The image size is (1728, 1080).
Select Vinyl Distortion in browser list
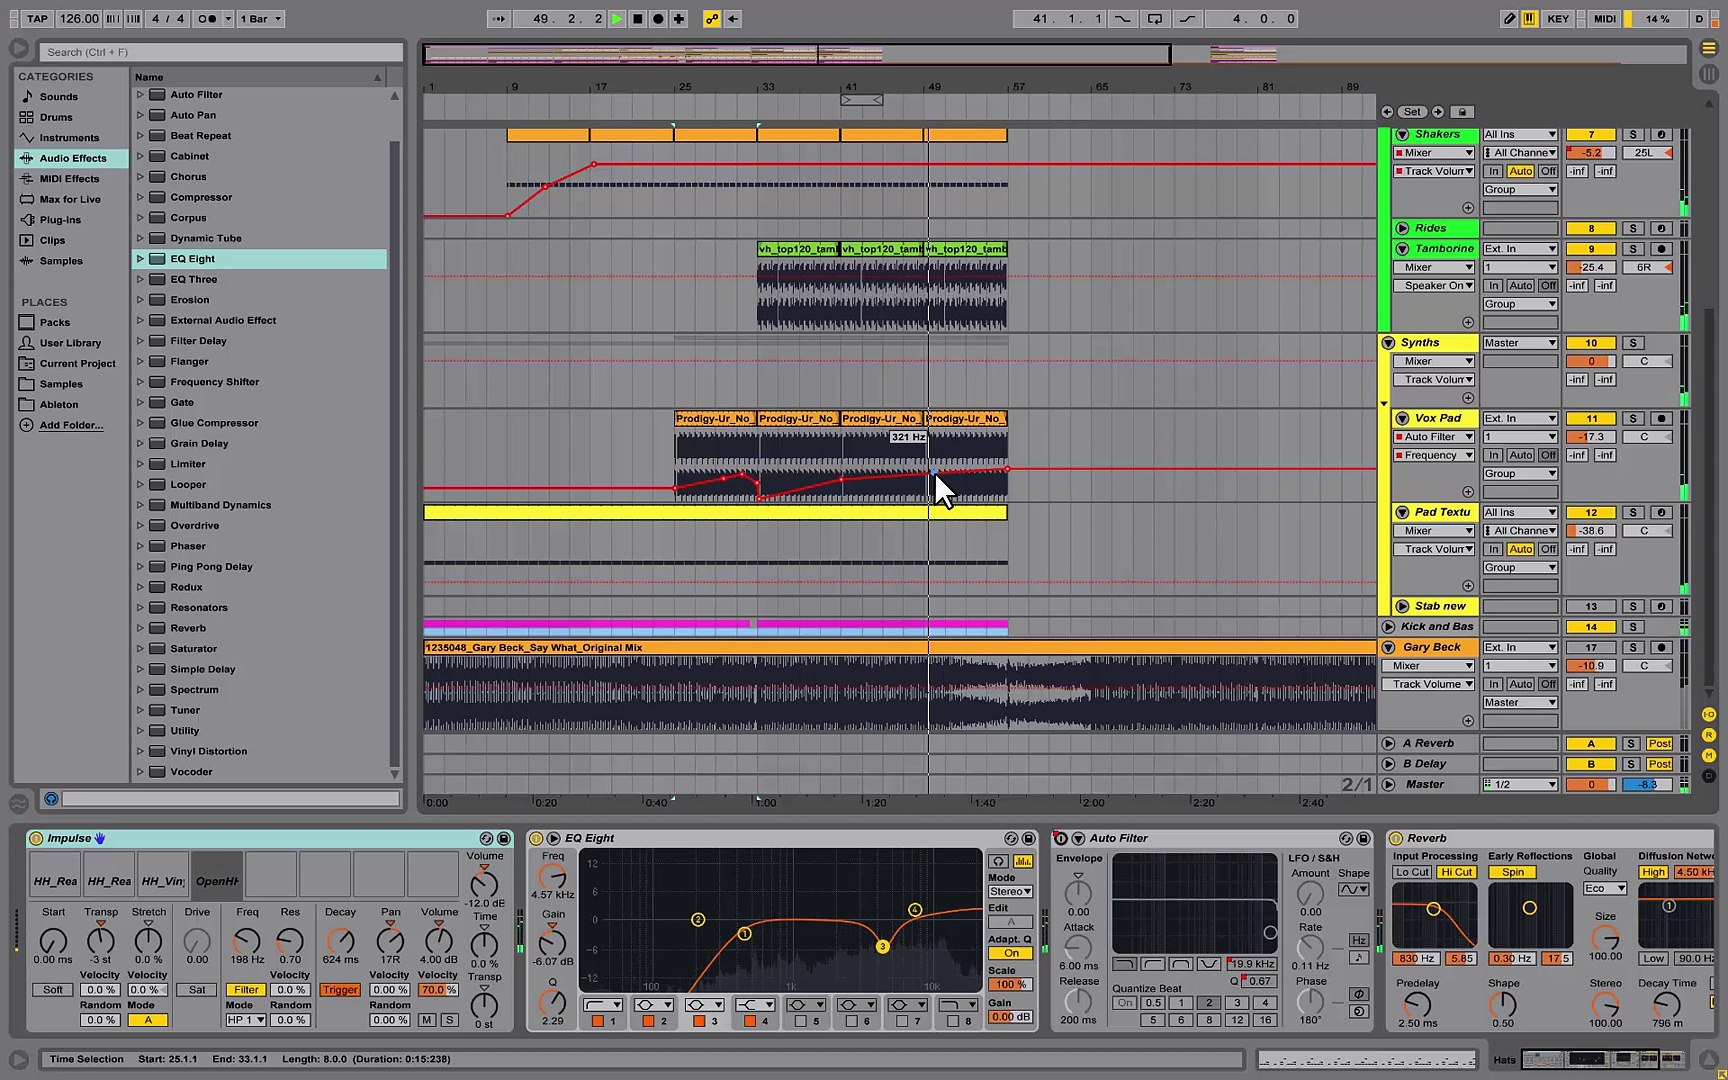[208, 751]
